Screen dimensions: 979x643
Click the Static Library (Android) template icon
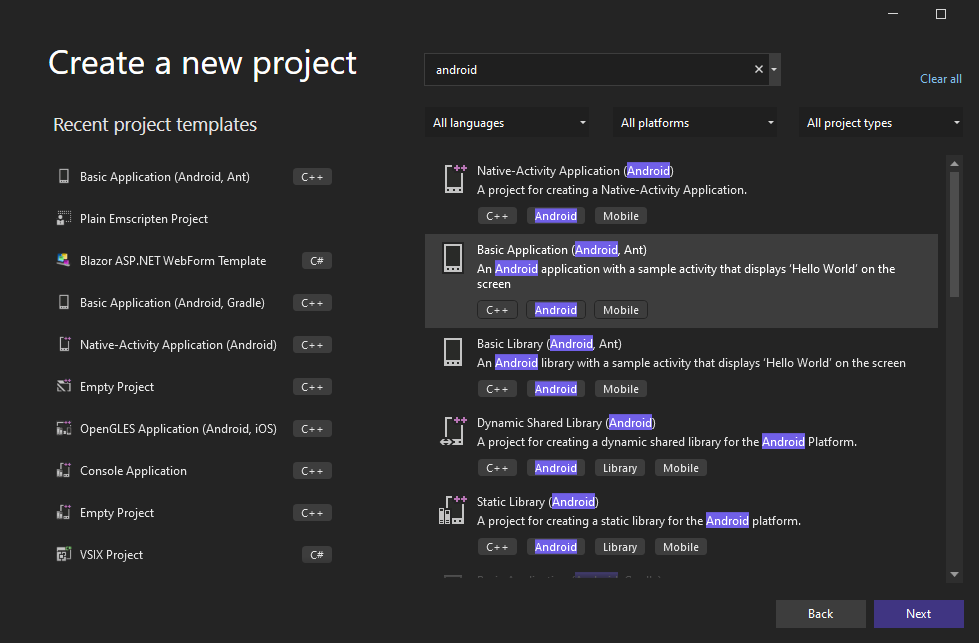click(x=453, y=510)
